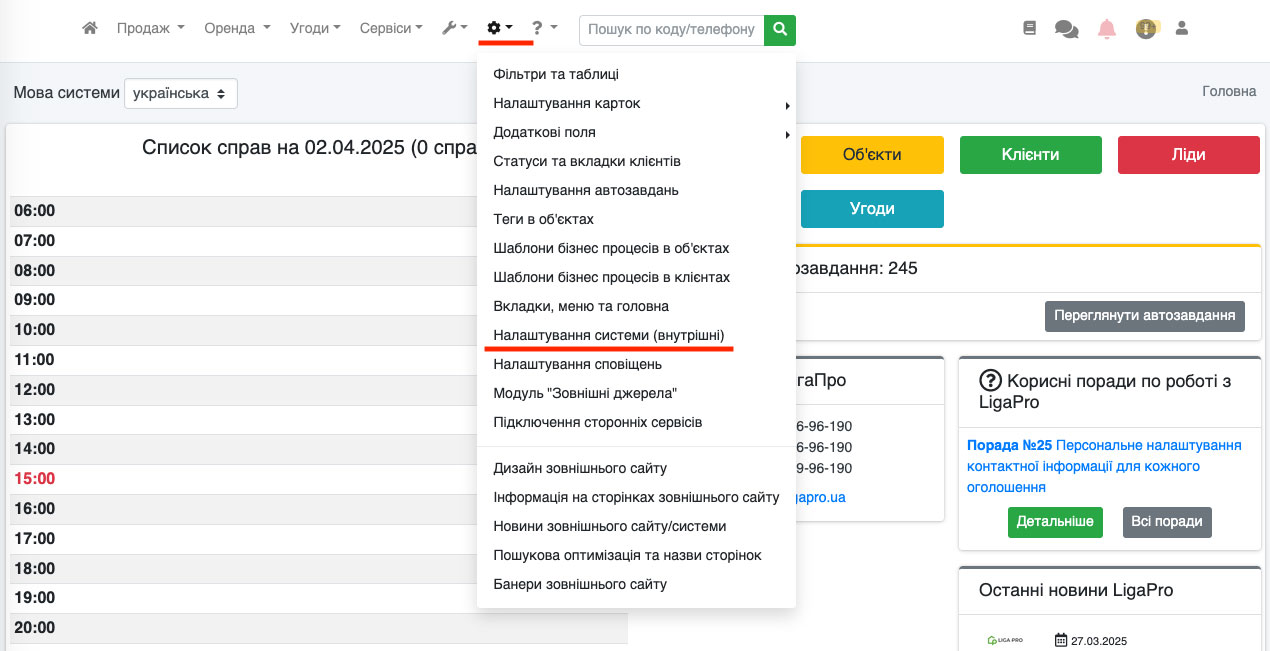Open the question mark help menu

(544, 29)
